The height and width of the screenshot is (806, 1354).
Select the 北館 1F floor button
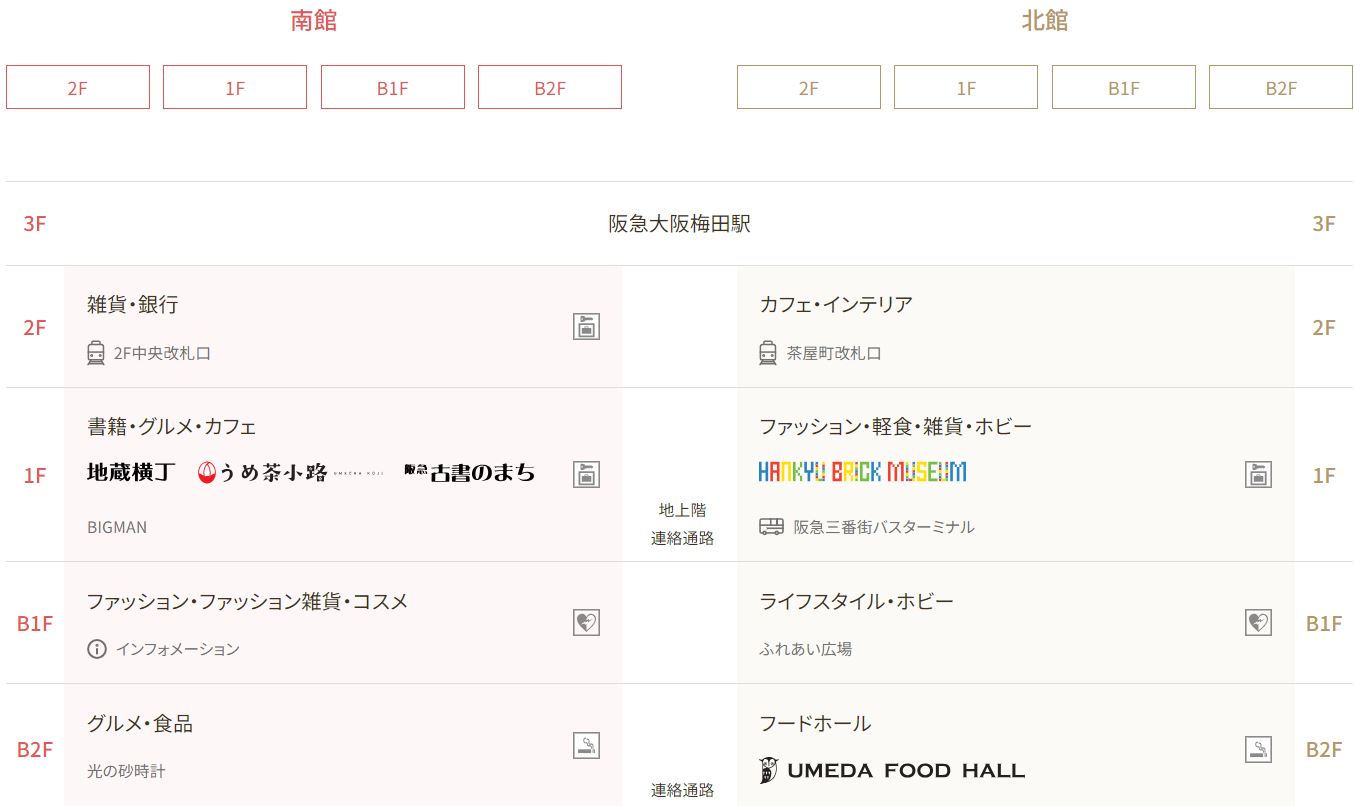point(966,87)
